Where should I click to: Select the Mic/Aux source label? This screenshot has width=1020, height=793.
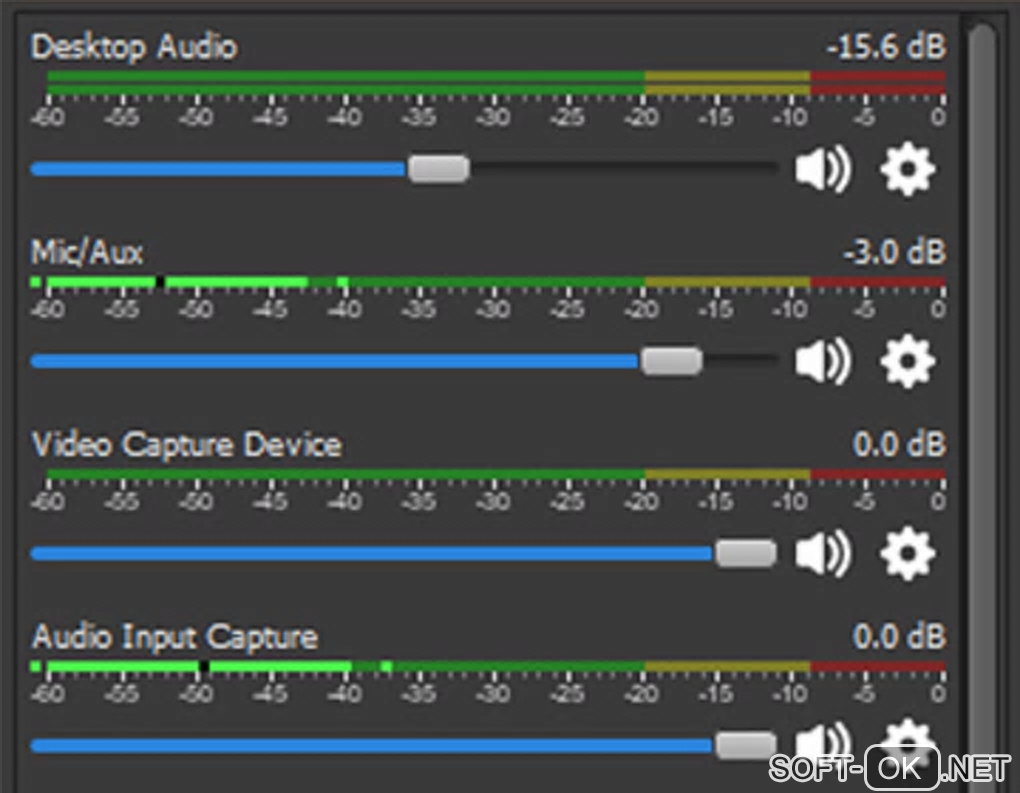tap(87, 251)
